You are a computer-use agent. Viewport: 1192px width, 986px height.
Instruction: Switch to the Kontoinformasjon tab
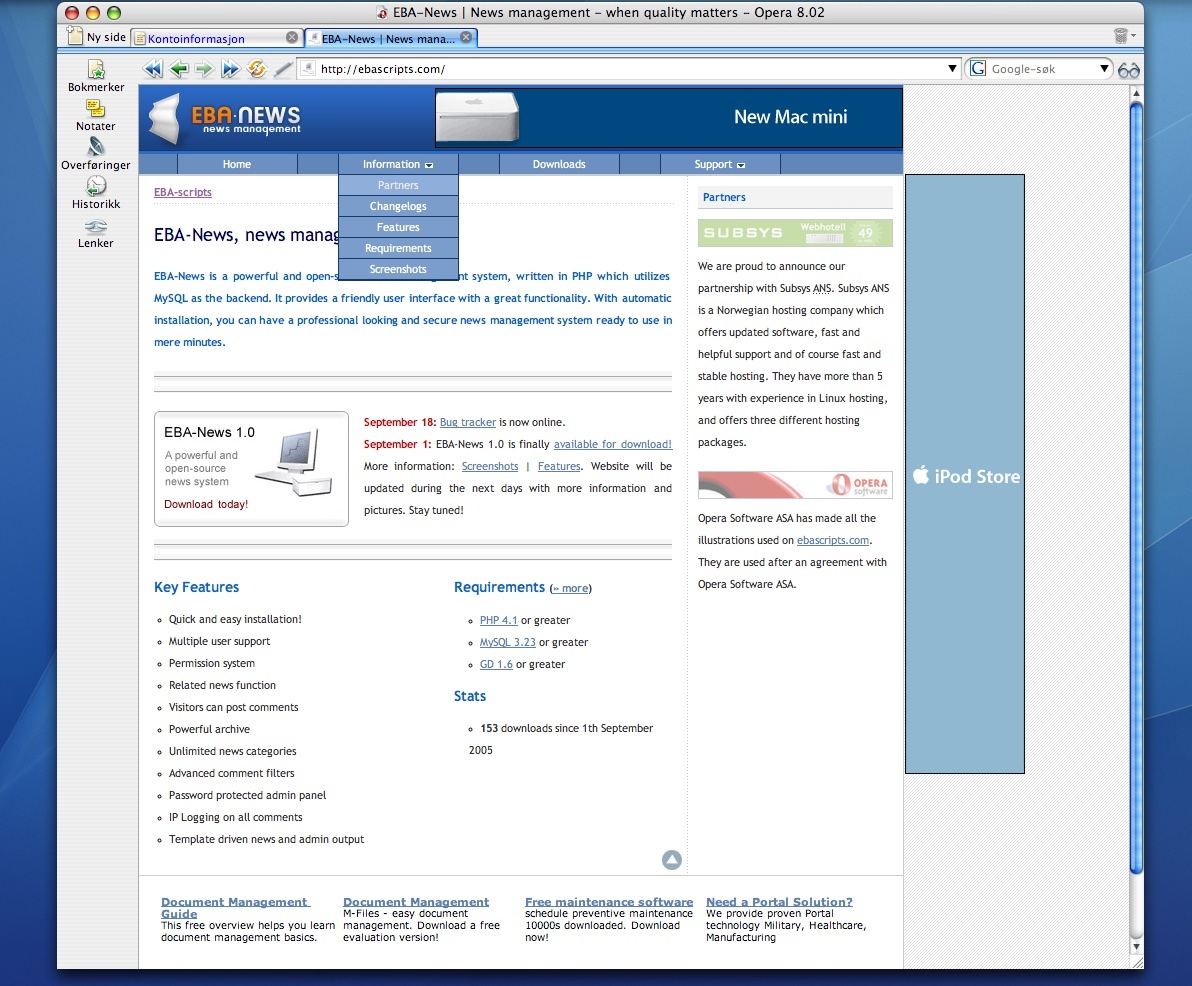point(217,38)
